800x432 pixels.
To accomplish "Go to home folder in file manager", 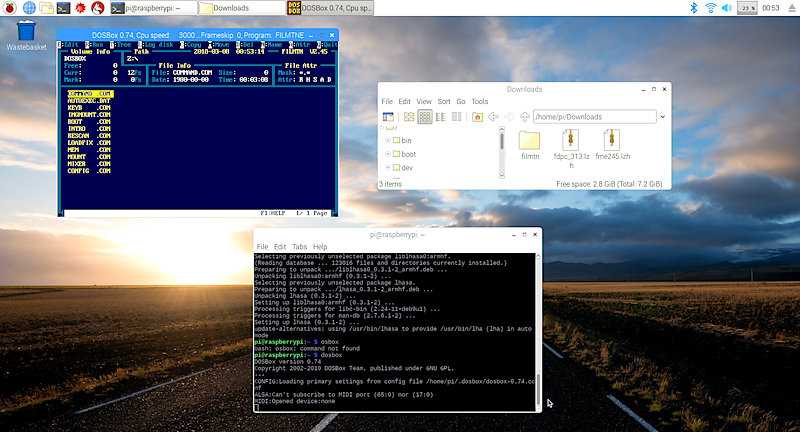I will tap(479, 117).
